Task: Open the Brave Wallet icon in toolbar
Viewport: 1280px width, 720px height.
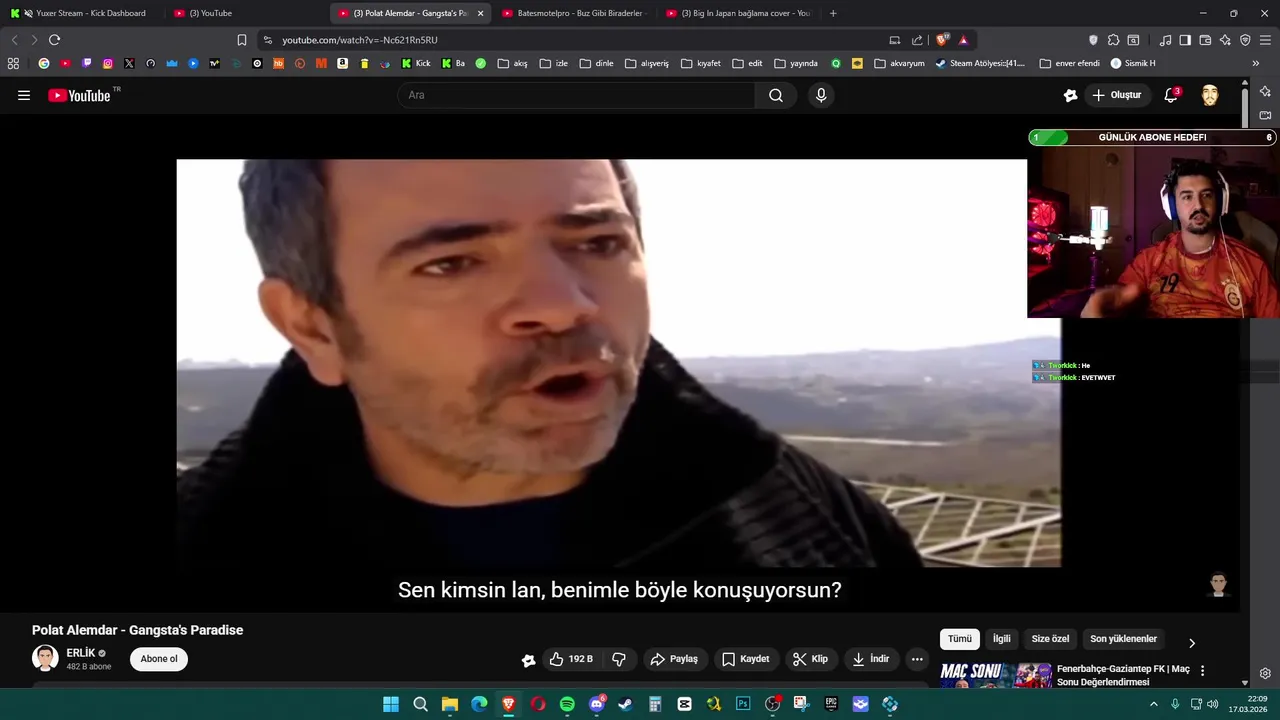Action: 1205,40
